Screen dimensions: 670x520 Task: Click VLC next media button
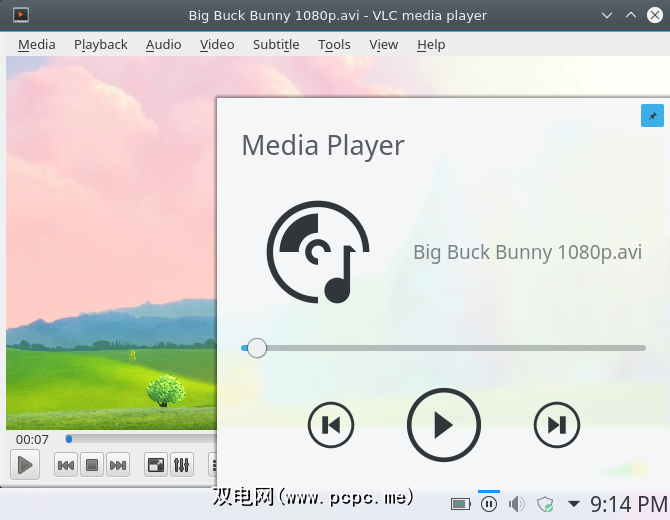[118, 464]
